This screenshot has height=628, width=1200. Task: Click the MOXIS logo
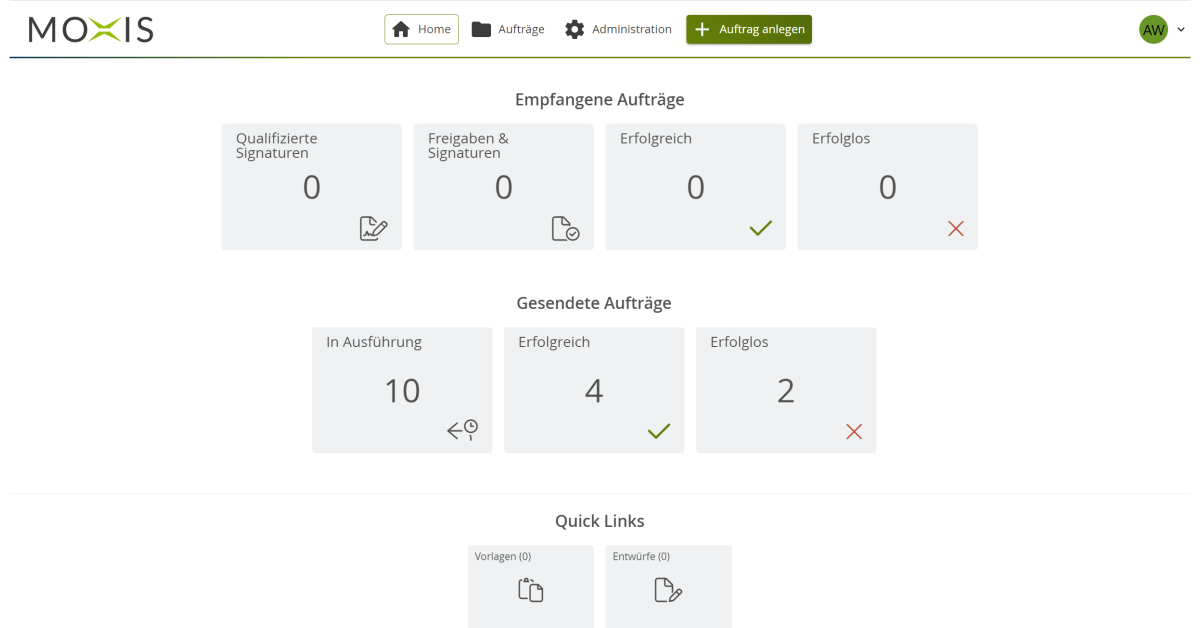tap(91, 30)
